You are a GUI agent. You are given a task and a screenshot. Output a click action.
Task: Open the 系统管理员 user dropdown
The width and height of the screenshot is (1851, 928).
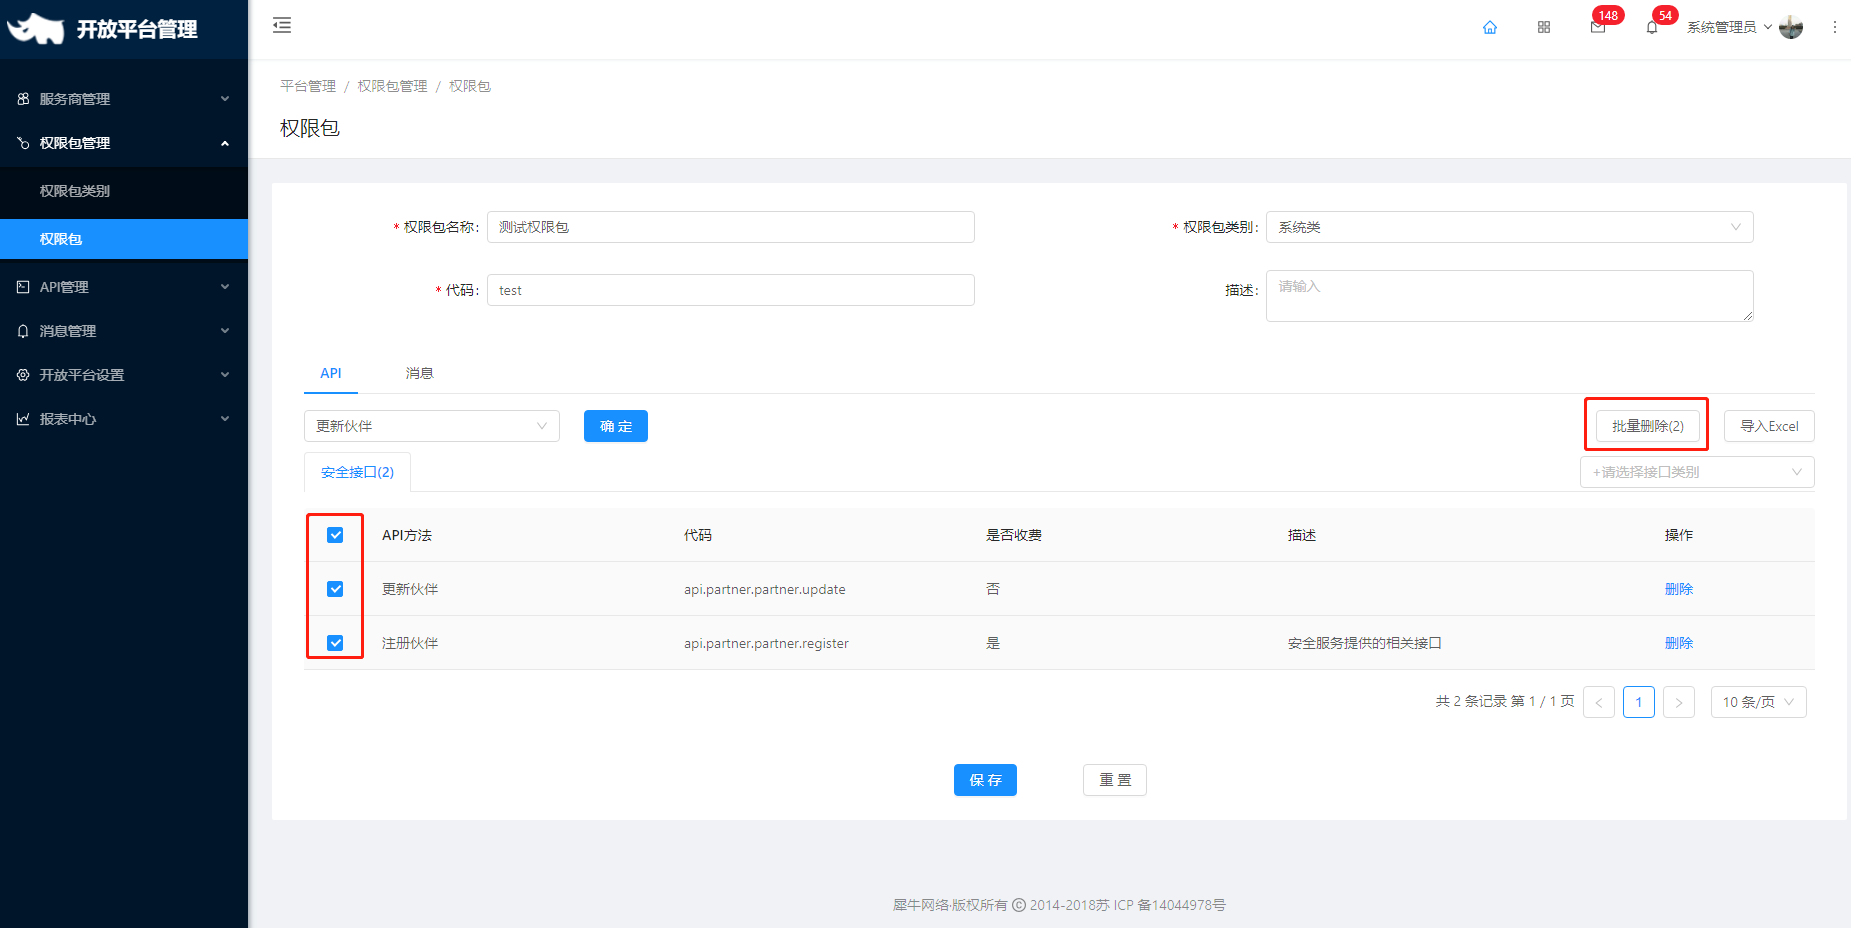pos(1729,27)
